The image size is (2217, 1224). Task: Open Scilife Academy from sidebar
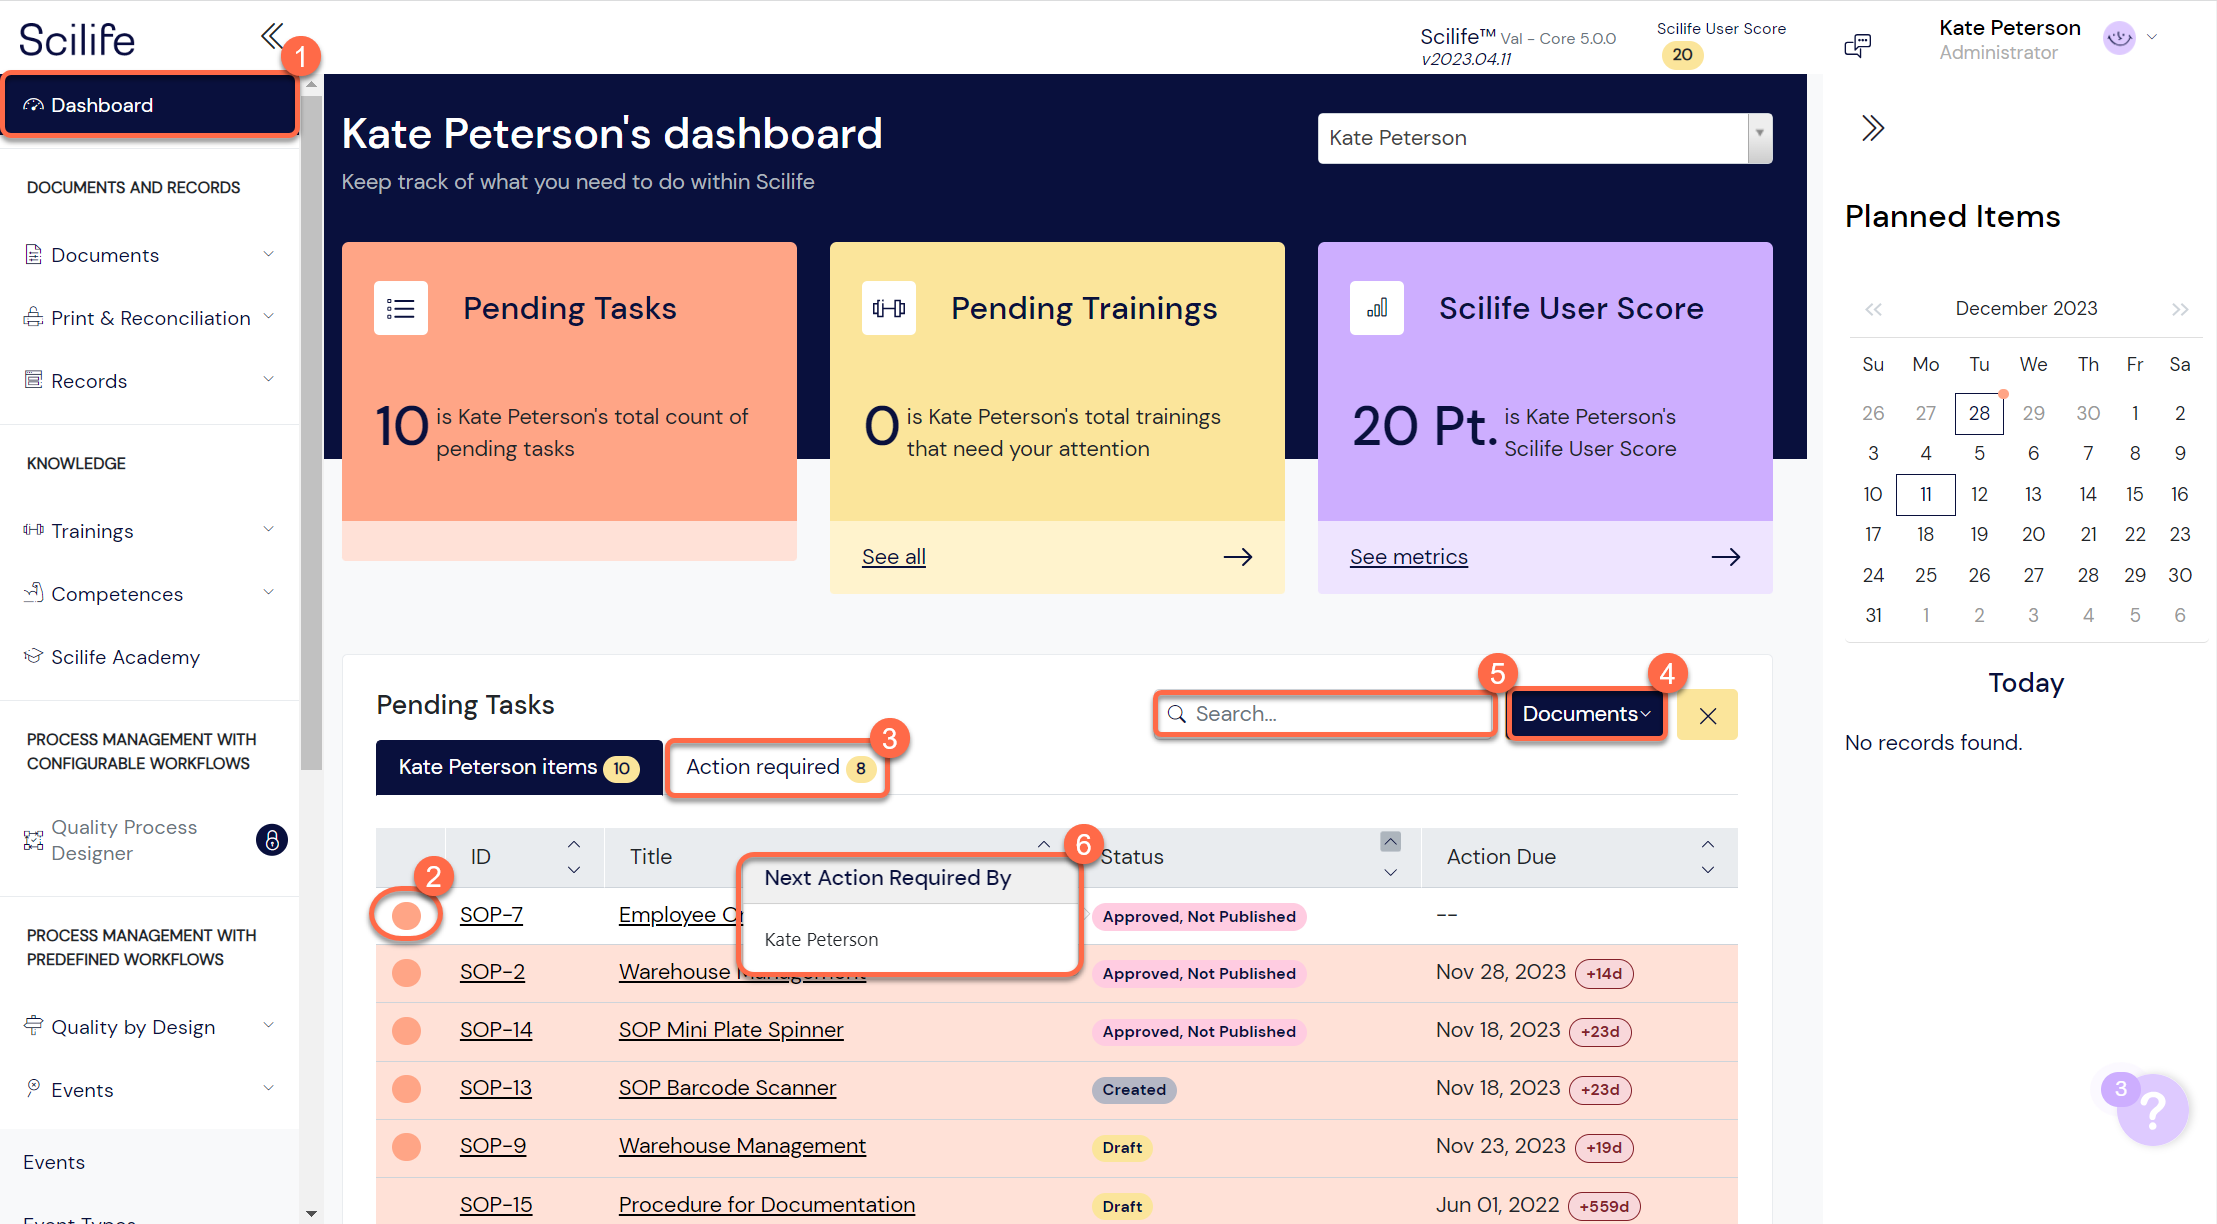pyautogui.click(x=125, y=657)
